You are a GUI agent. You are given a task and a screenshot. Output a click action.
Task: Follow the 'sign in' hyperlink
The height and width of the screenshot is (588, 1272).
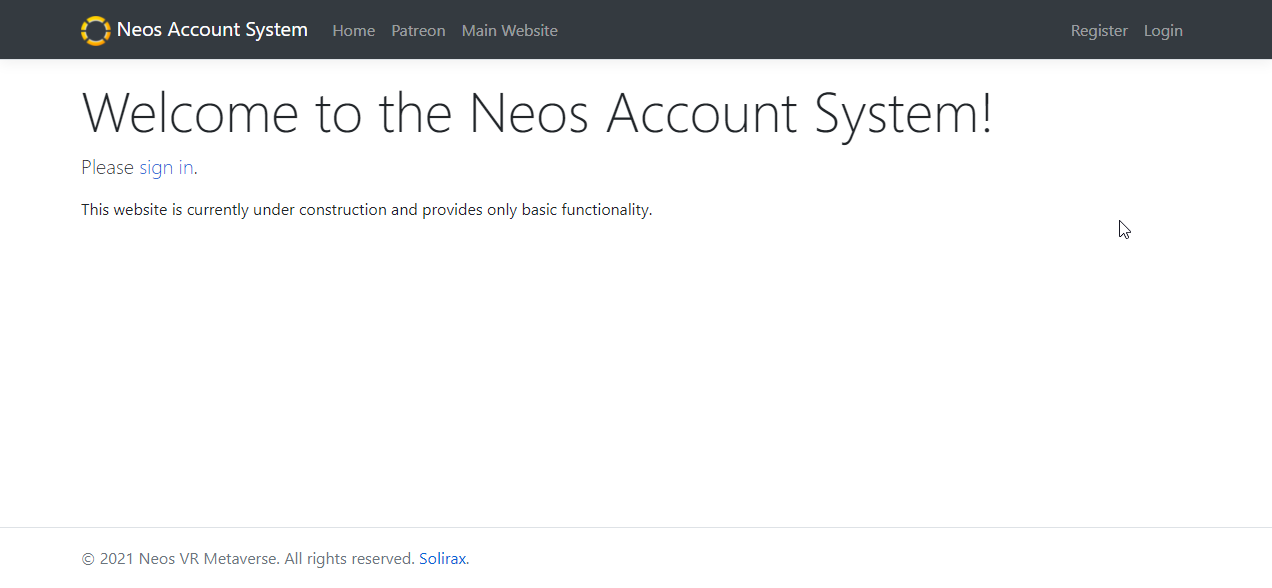pyautogui.click(x=166, y=167)
